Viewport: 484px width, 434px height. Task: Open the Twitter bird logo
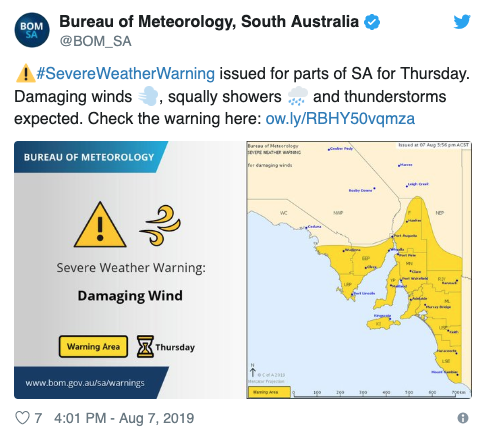tap(462, 22)
